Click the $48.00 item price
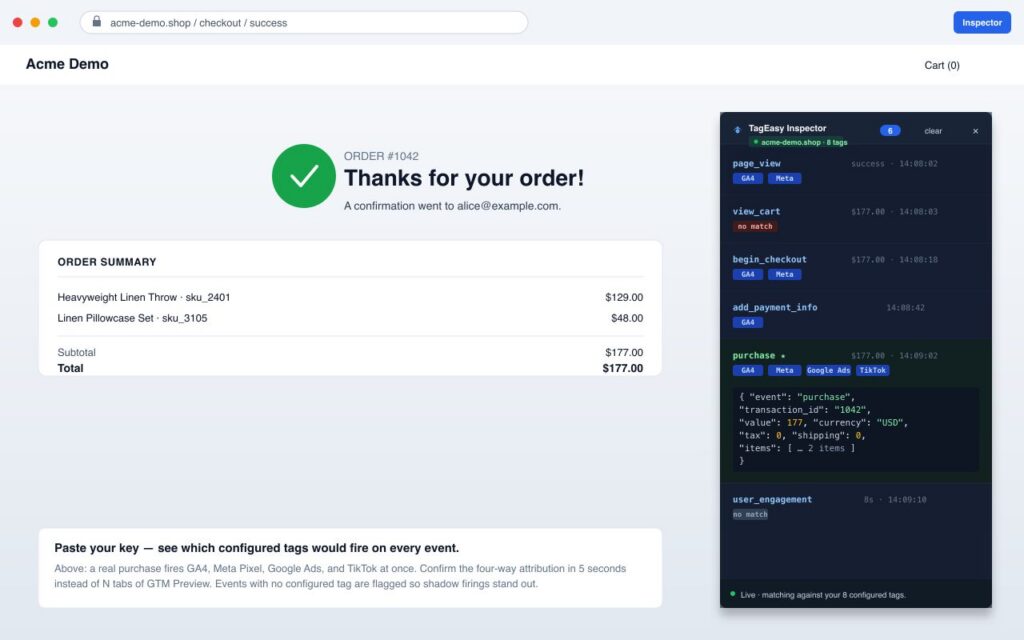This screenshot has width=1024, height=640. click(x=627, y=318)
